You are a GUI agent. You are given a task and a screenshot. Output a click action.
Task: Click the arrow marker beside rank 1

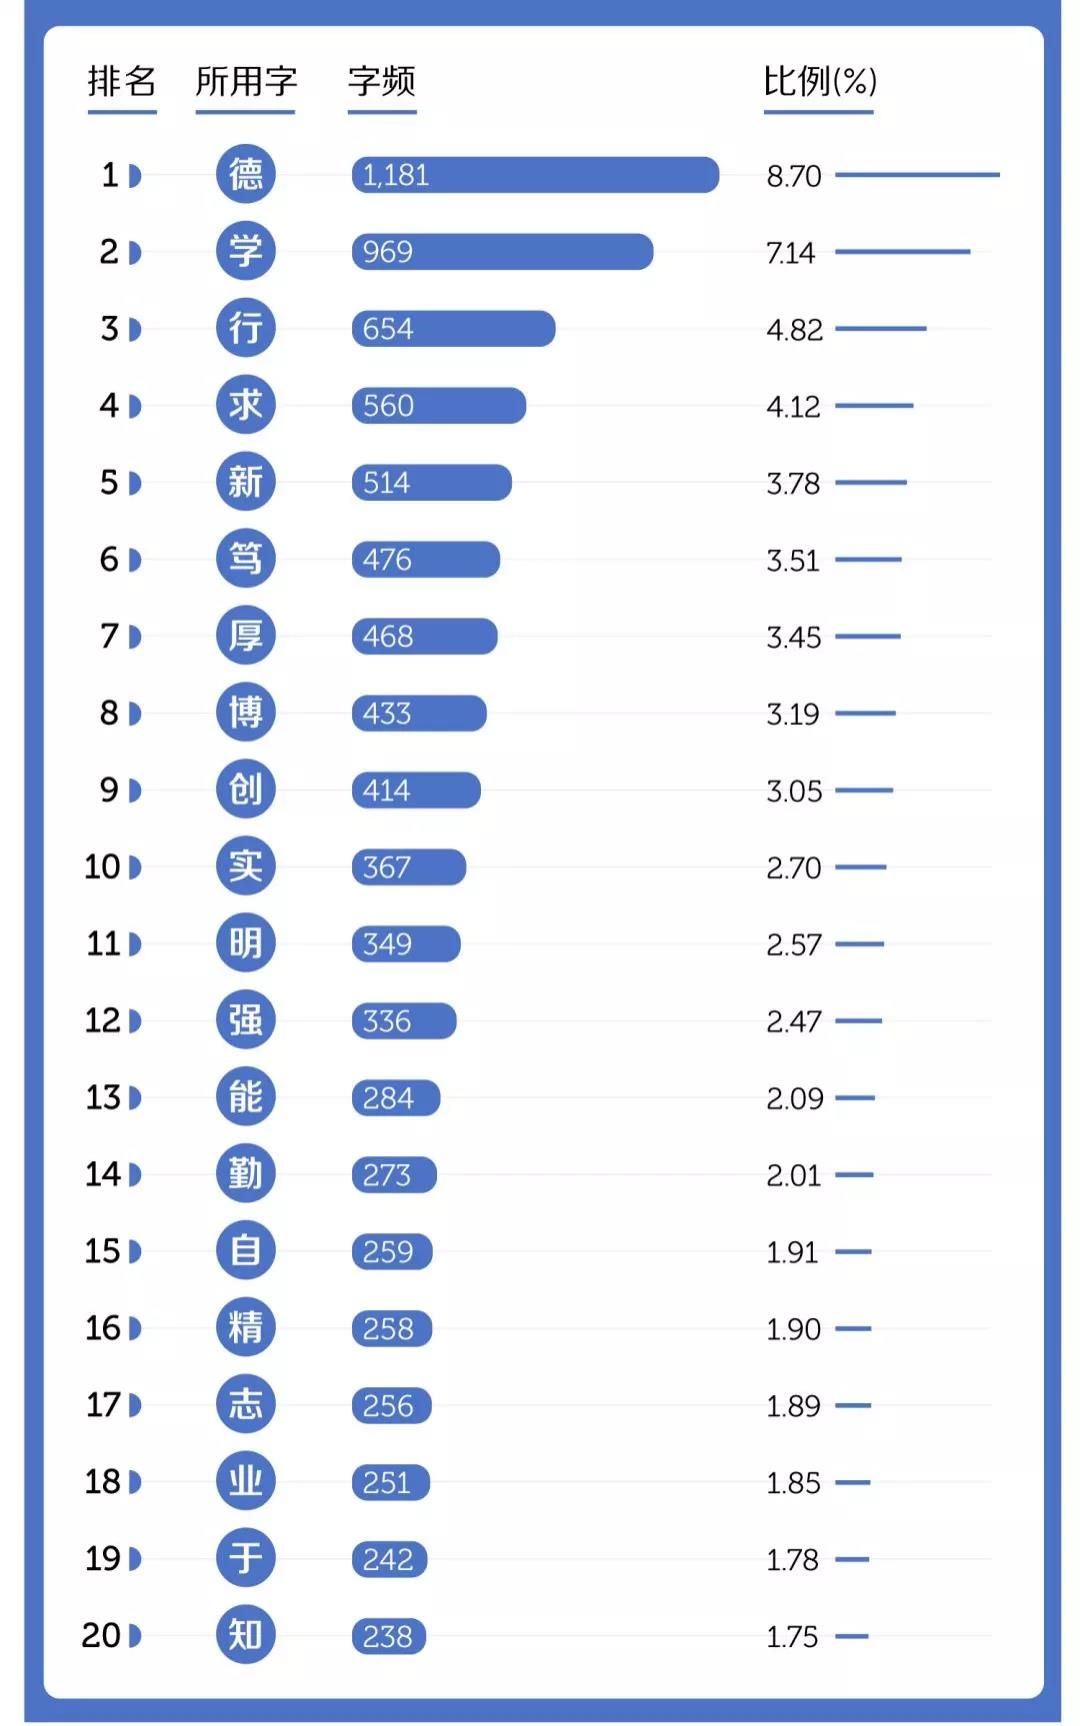135,176
